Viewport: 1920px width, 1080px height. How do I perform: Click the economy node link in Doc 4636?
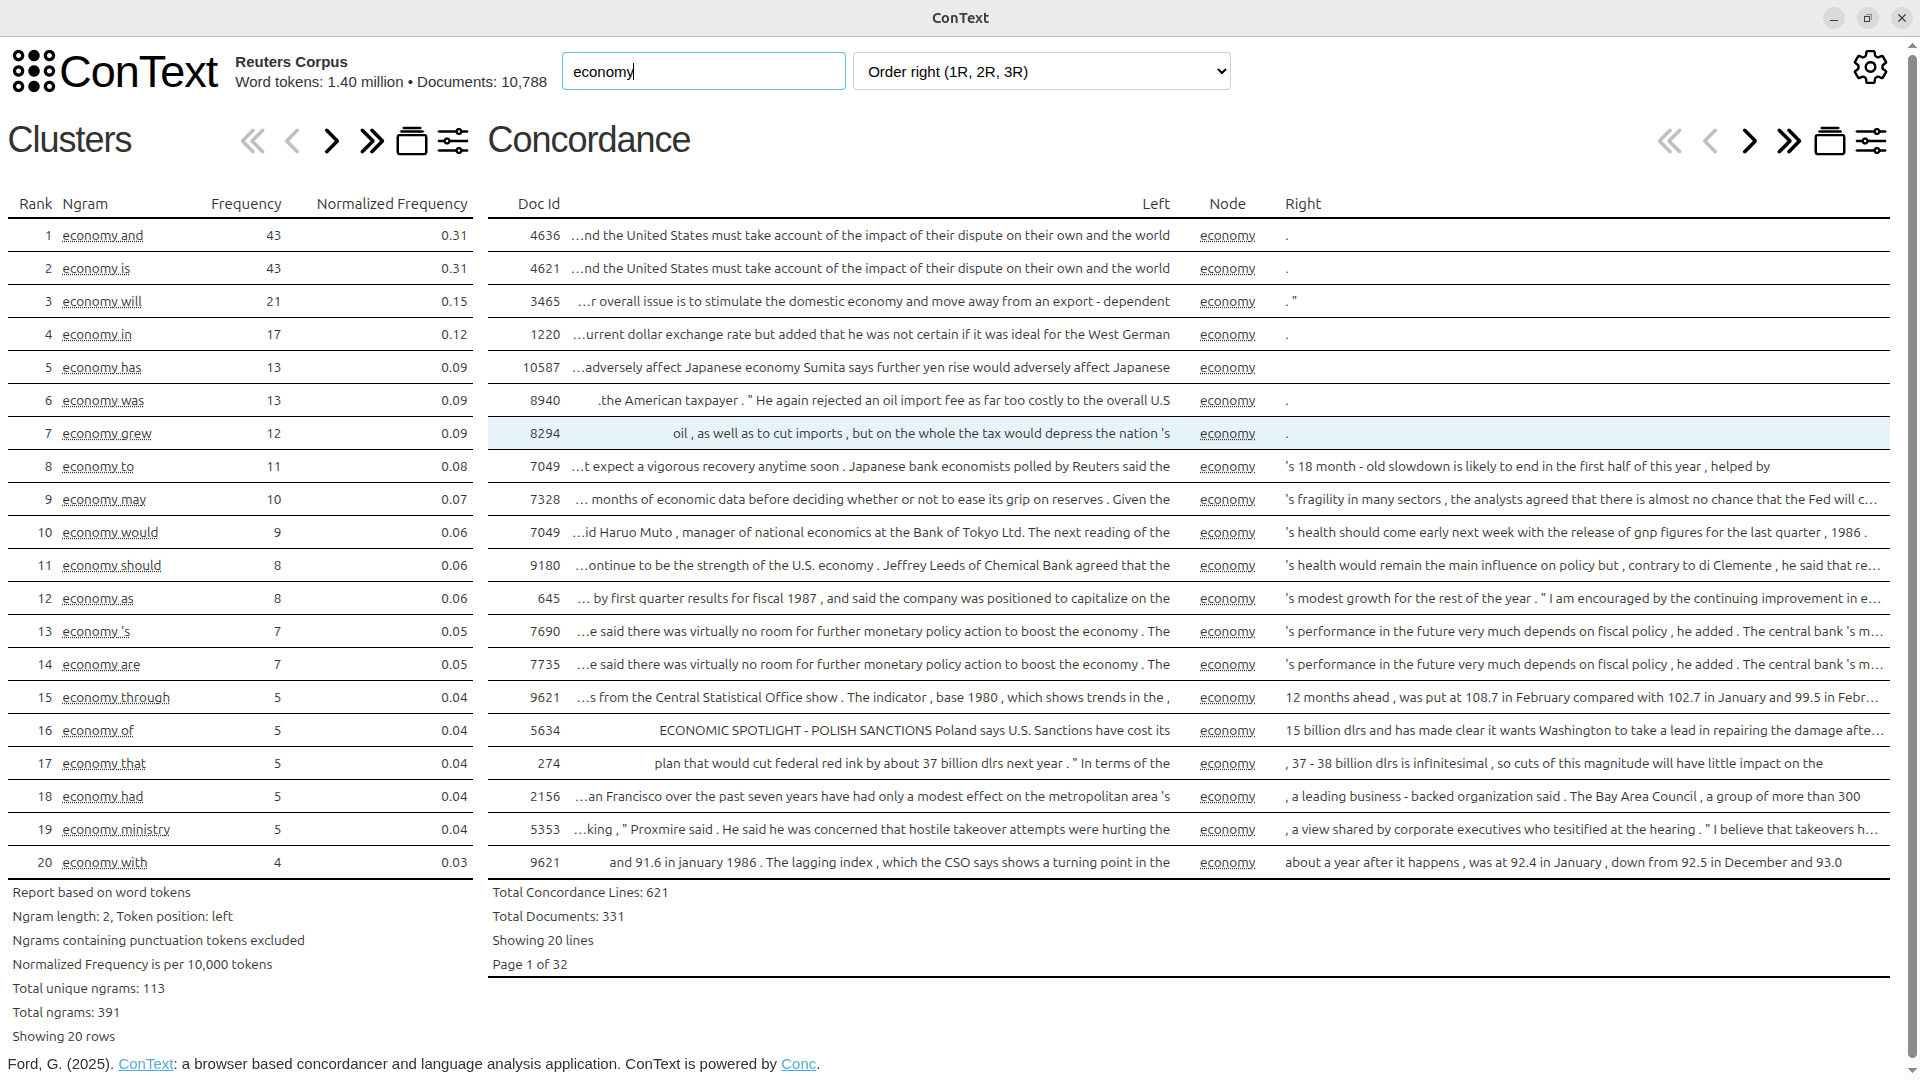click(1227, 235)
